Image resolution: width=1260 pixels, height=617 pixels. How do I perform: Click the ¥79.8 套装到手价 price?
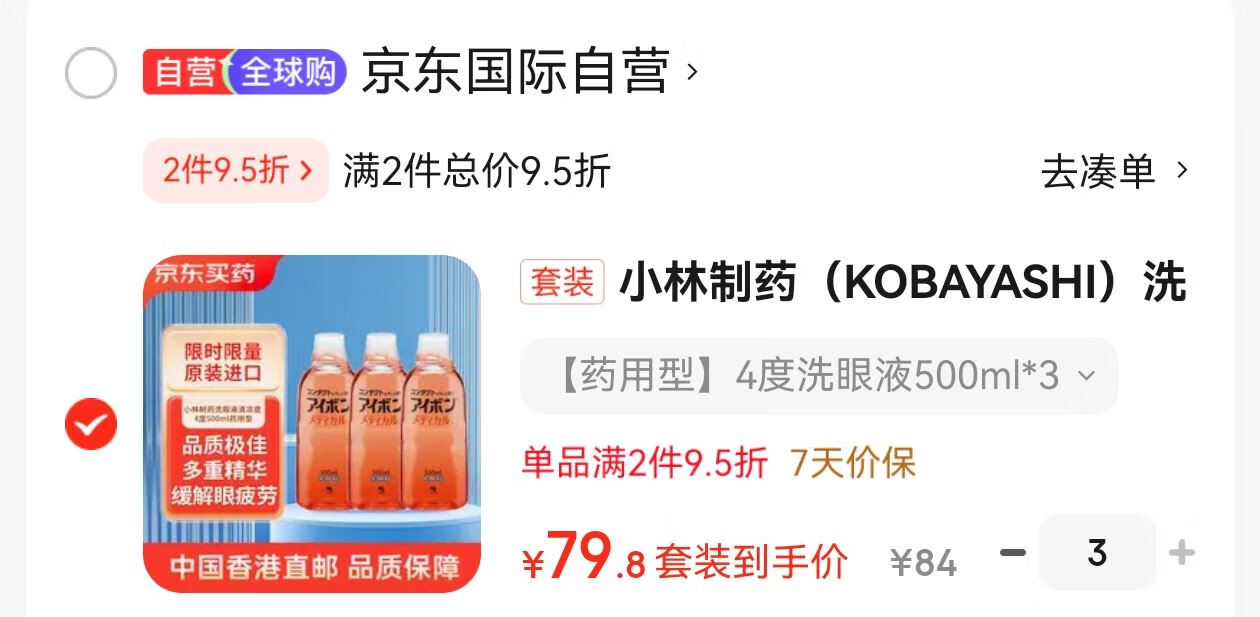(685, 557)
